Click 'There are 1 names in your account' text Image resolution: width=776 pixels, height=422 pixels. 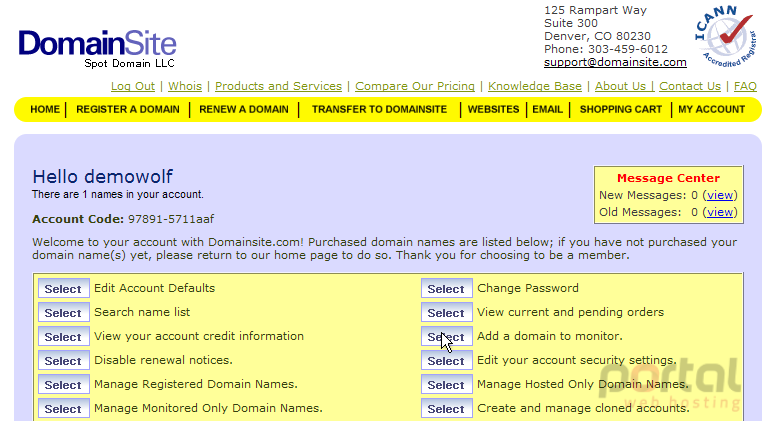point(118,194)
